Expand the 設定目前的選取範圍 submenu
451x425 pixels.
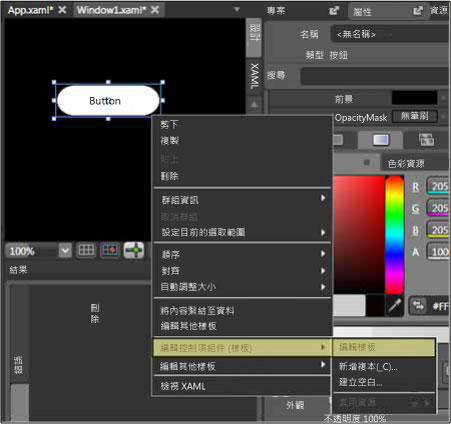tap(242, 232)
